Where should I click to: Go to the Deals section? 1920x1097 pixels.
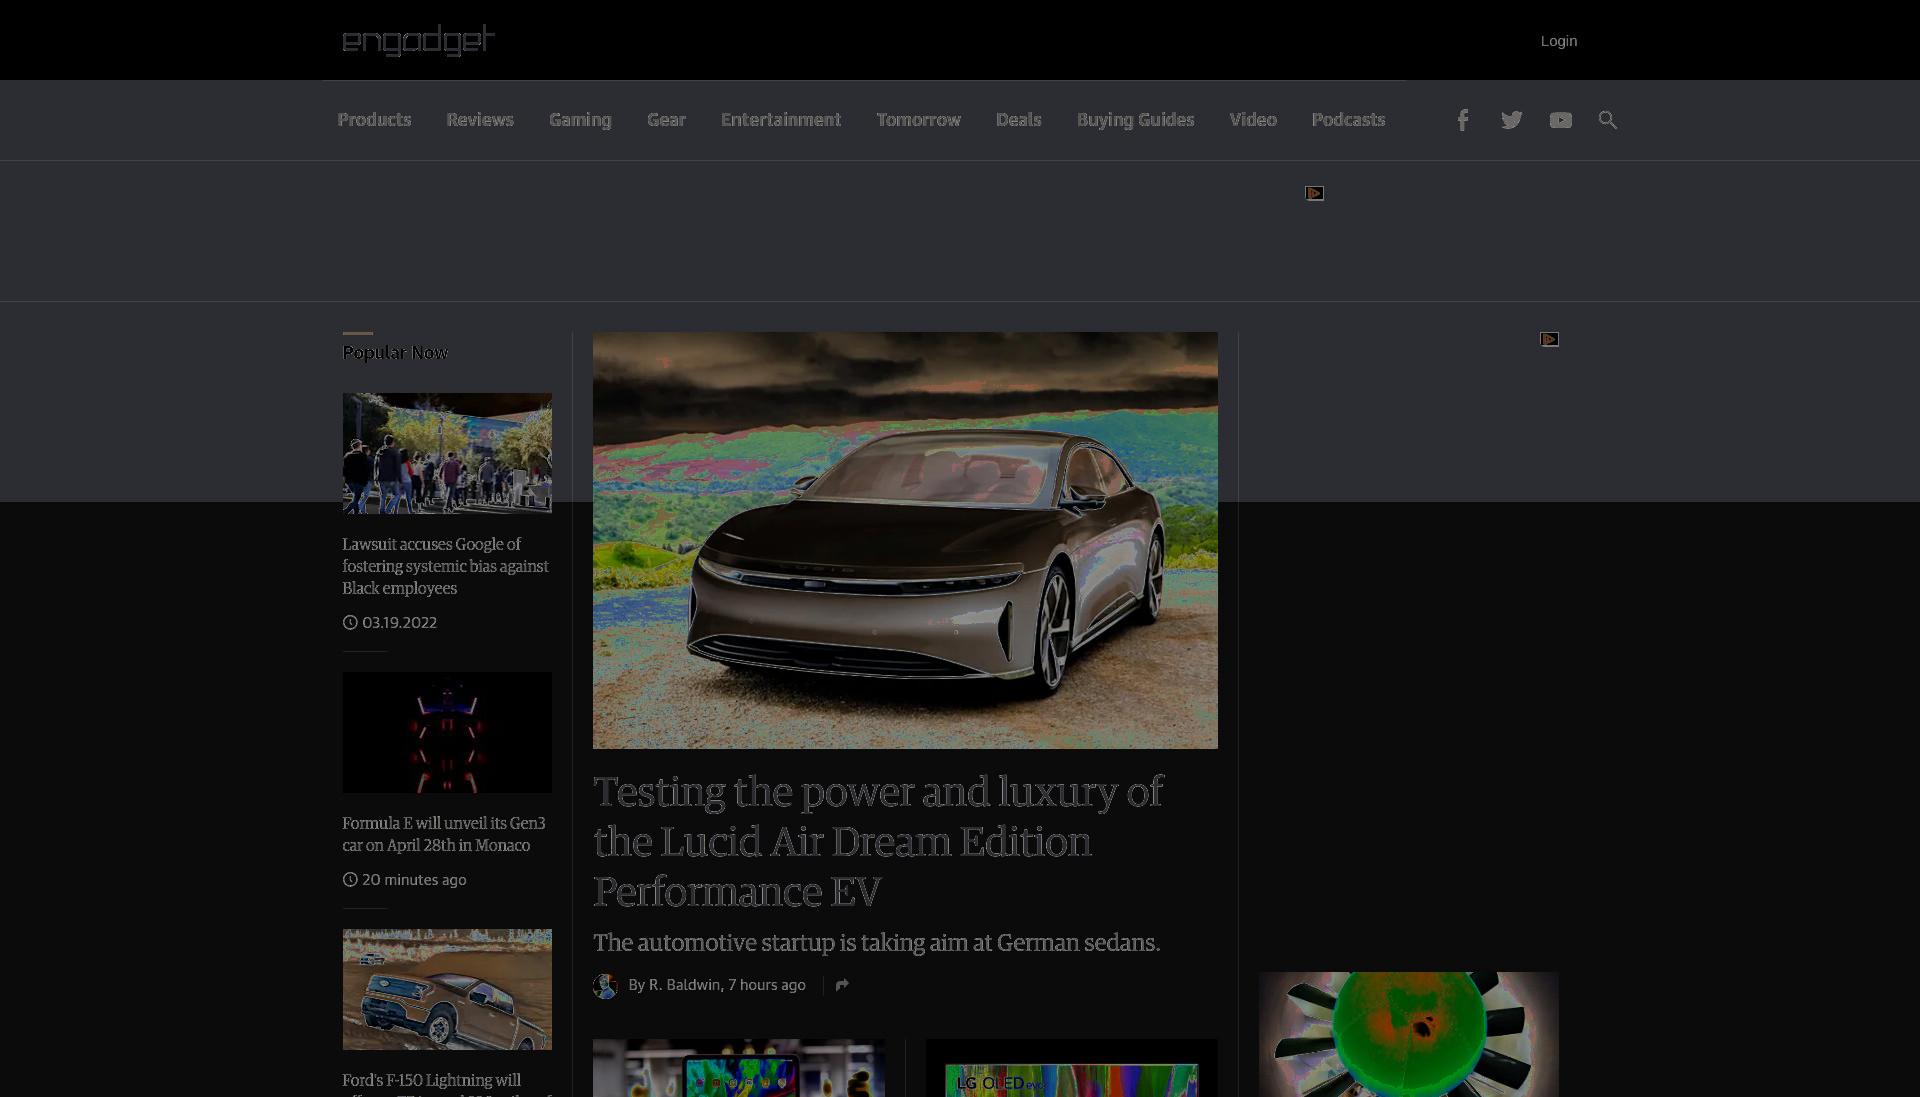point(1018,120)
